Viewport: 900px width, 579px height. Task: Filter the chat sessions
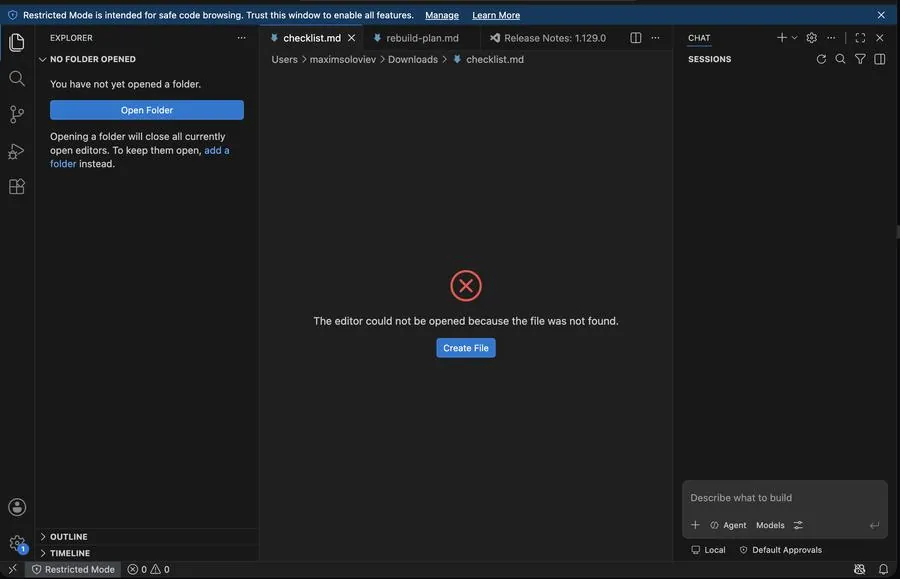click(860, 59)
